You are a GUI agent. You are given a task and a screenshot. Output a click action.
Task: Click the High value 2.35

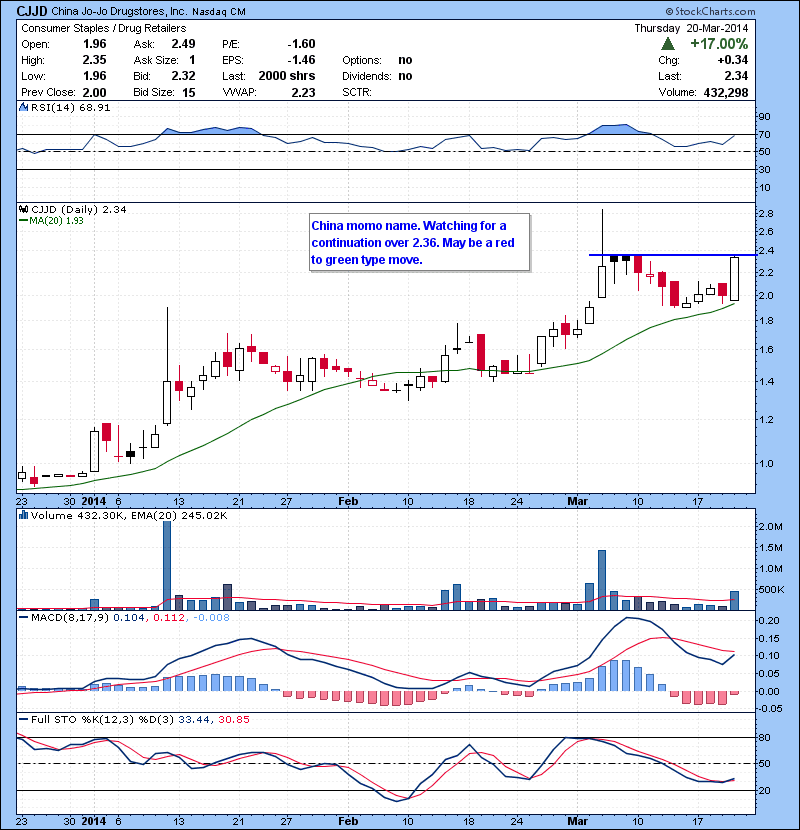coord(94,60)
